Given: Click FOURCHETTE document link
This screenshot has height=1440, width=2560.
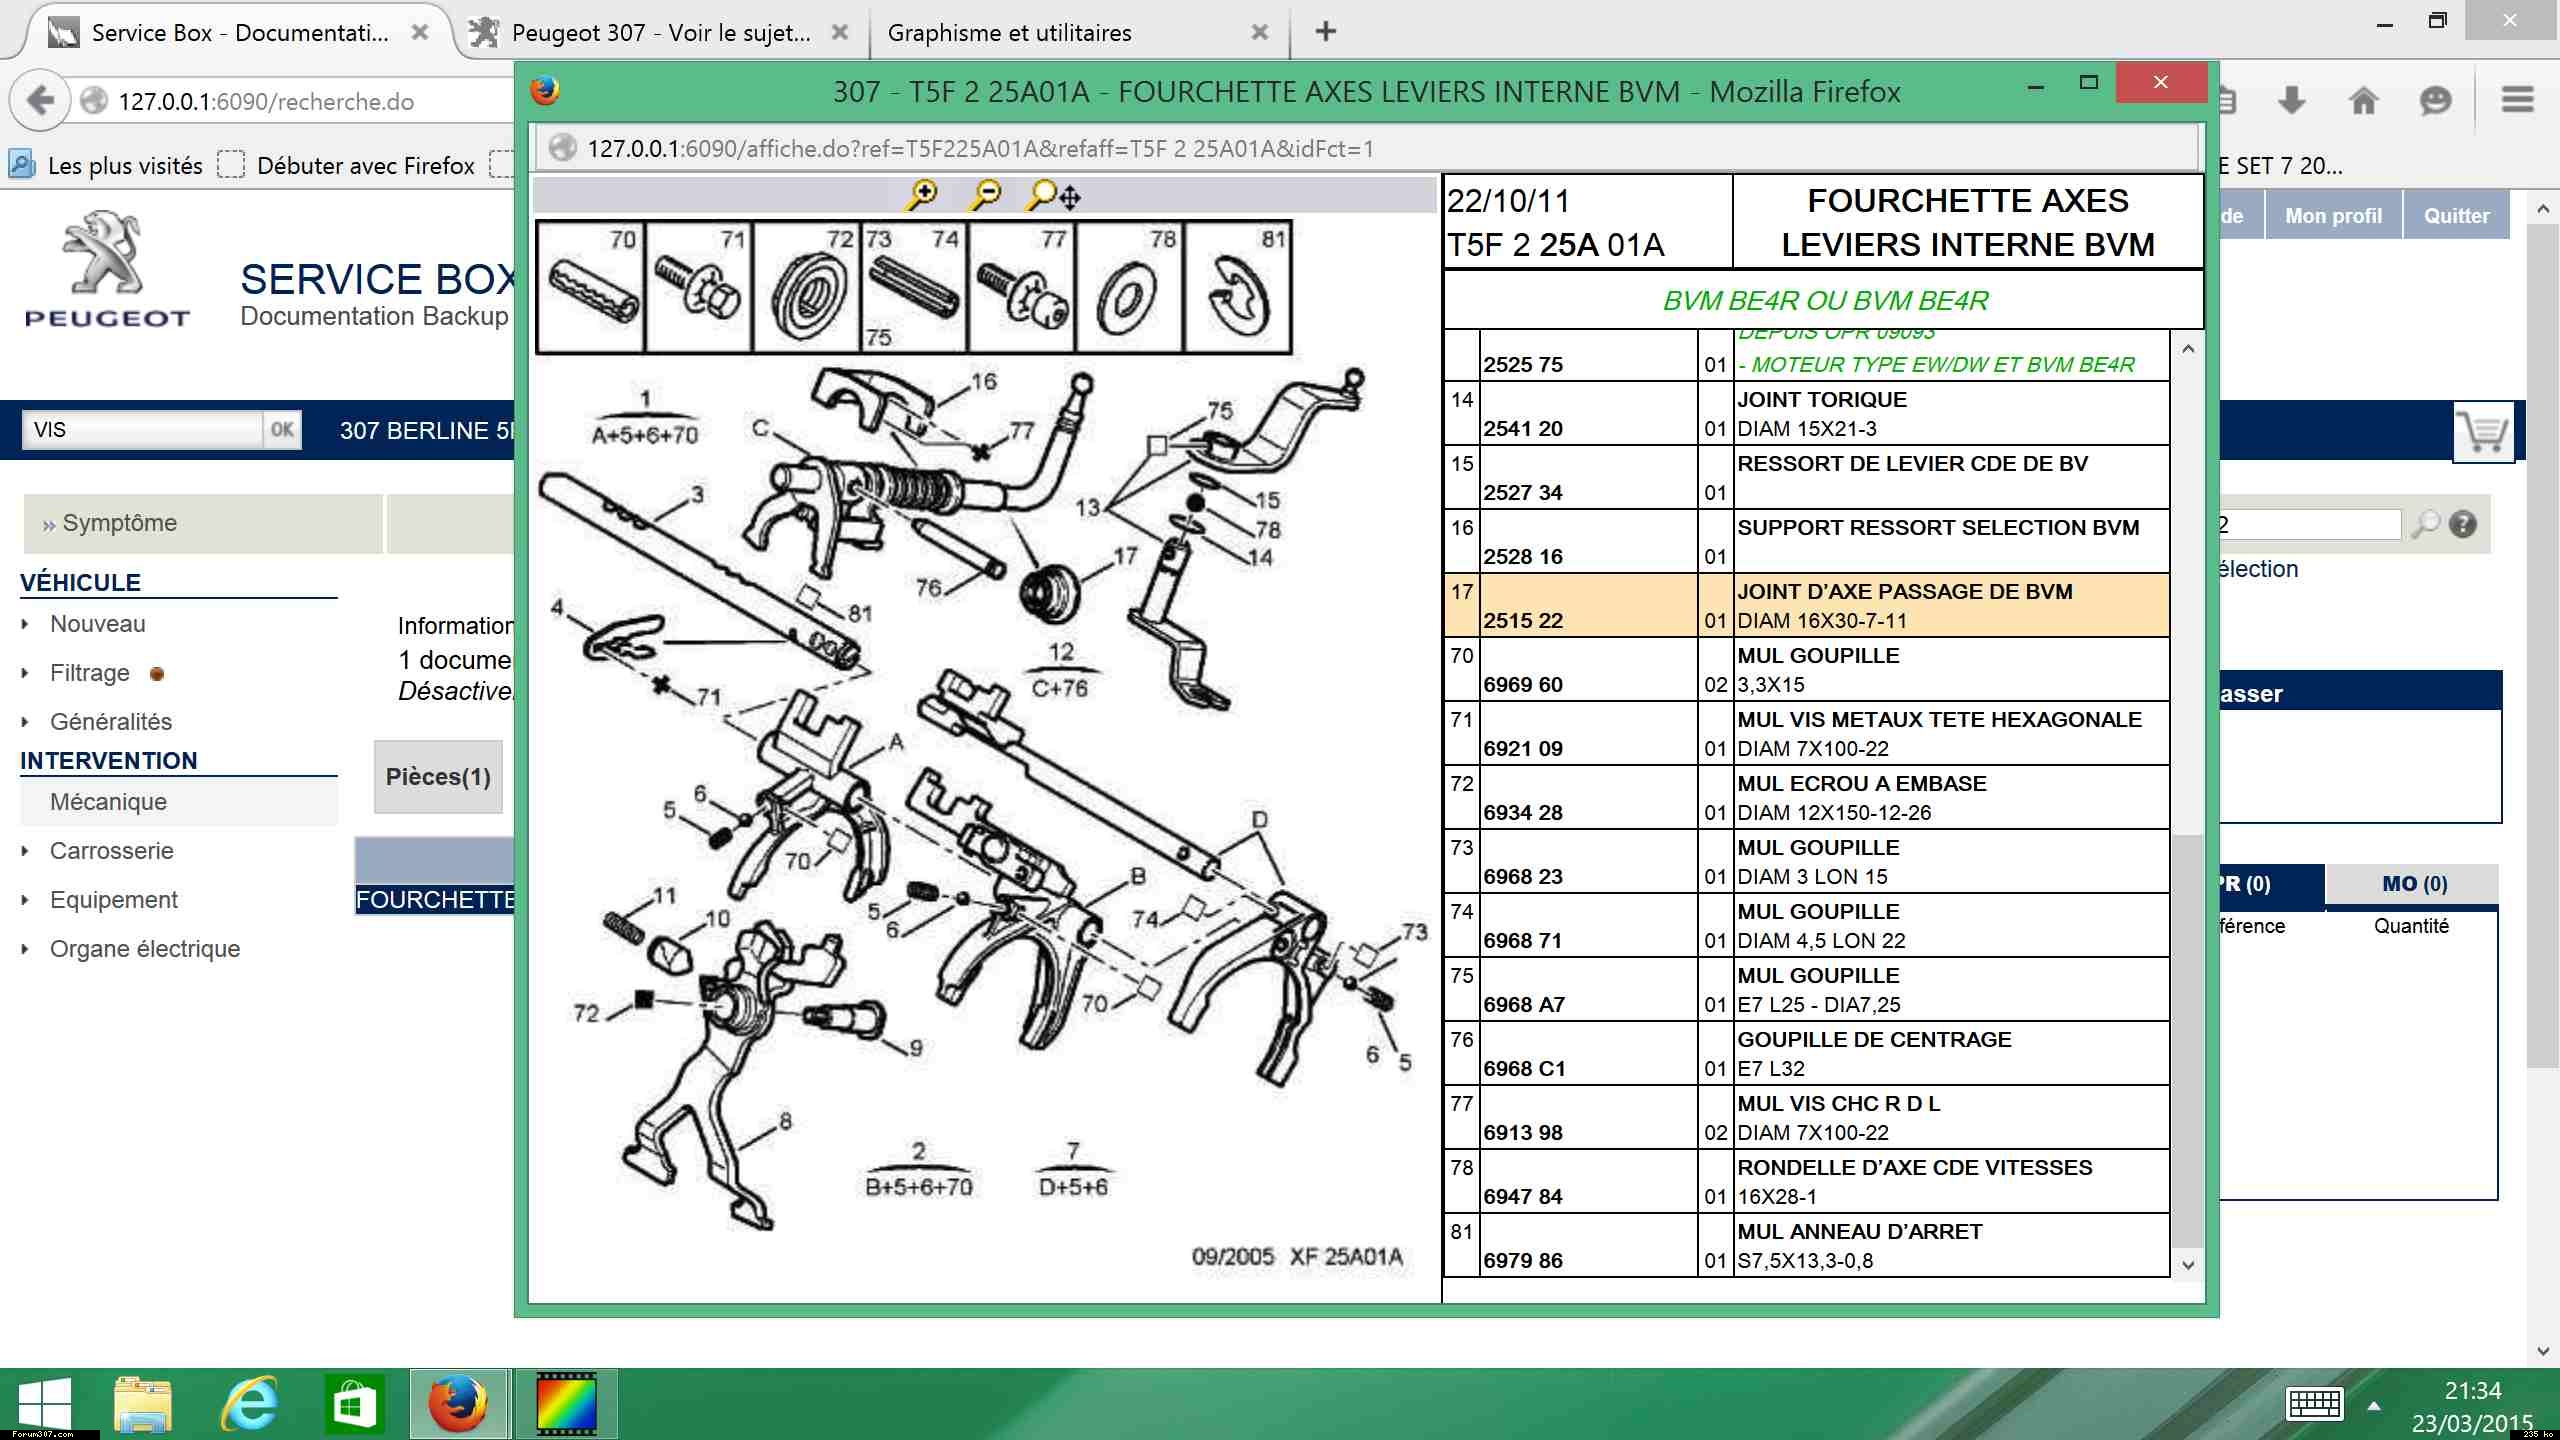Looking at the screenshot, I should 435,900.
